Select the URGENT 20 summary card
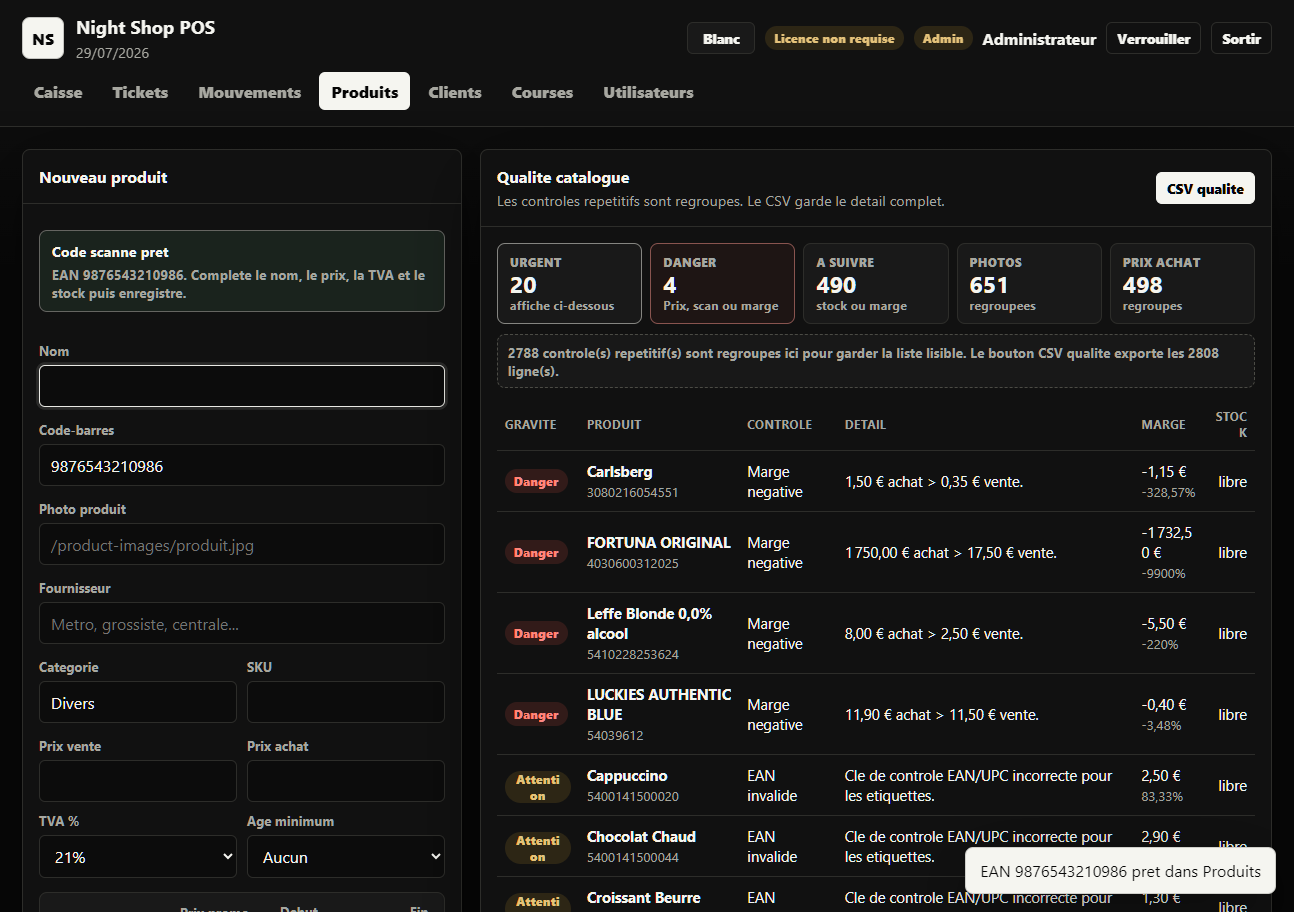The width and height of the screenshot is (1294, 912). coord(569,284)
